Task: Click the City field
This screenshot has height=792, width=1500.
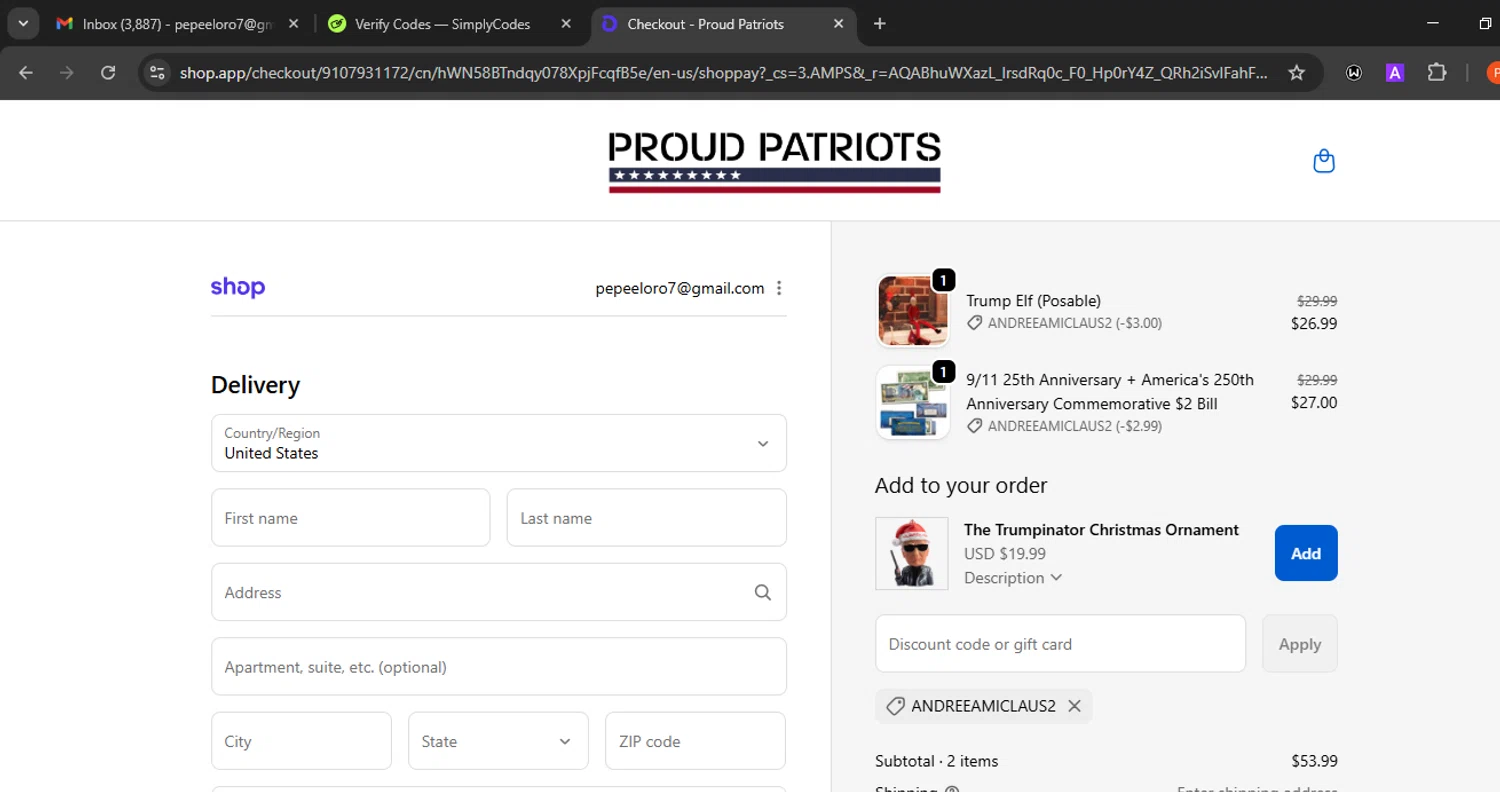Action: click(x=301, y=741)
